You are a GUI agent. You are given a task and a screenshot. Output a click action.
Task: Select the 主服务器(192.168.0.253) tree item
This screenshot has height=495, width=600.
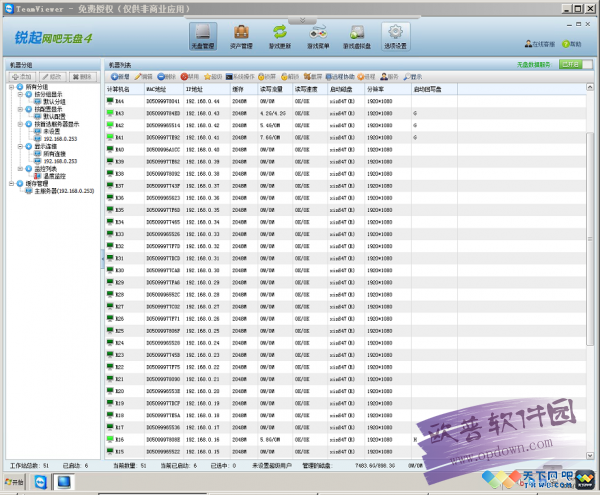64,191
